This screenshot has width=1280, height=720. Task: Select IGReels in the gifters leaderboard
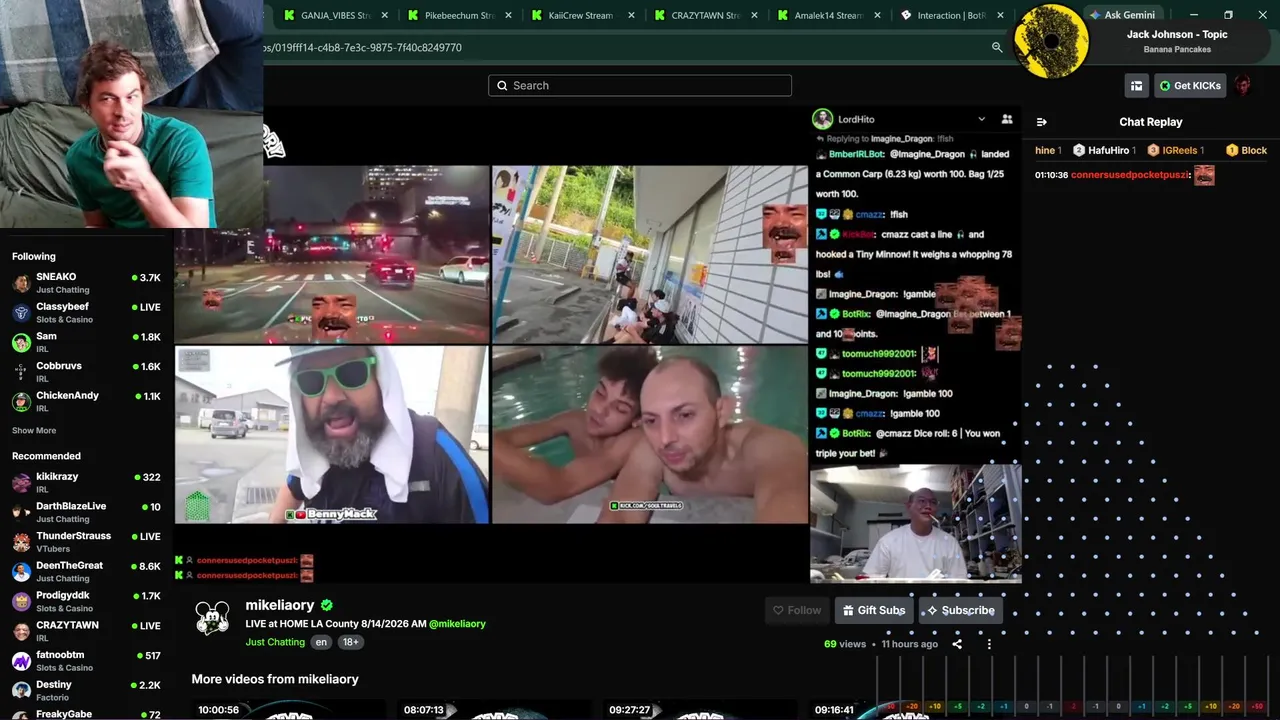pyautogui.click(x=1176, y=150)
